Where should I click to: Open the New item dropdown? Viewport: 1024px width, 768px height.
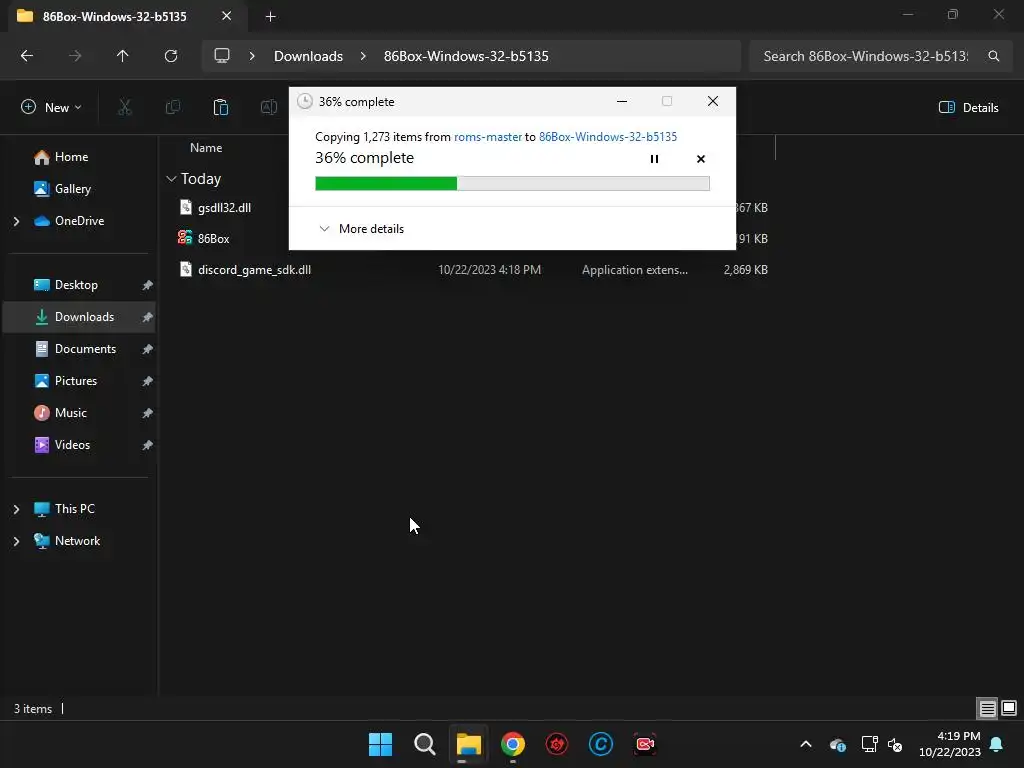[x=51, y=107]
